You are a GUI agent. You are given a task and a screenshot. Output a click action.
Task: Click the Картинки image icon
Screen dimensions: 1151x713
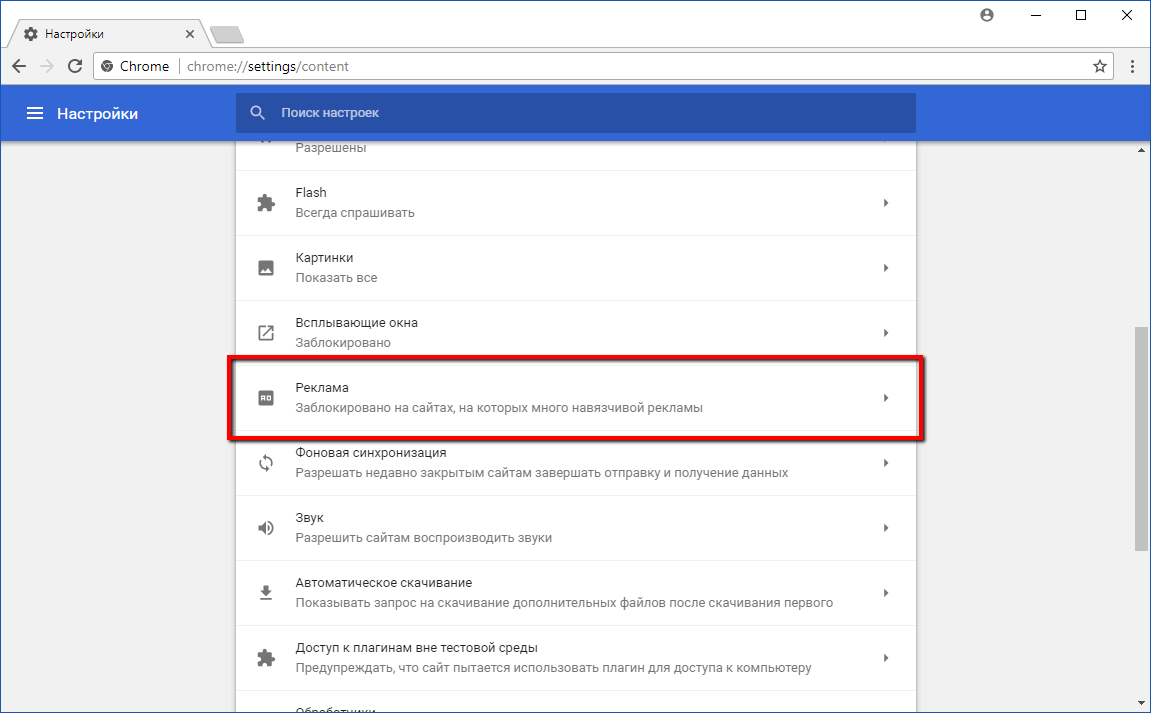point(266,268)
